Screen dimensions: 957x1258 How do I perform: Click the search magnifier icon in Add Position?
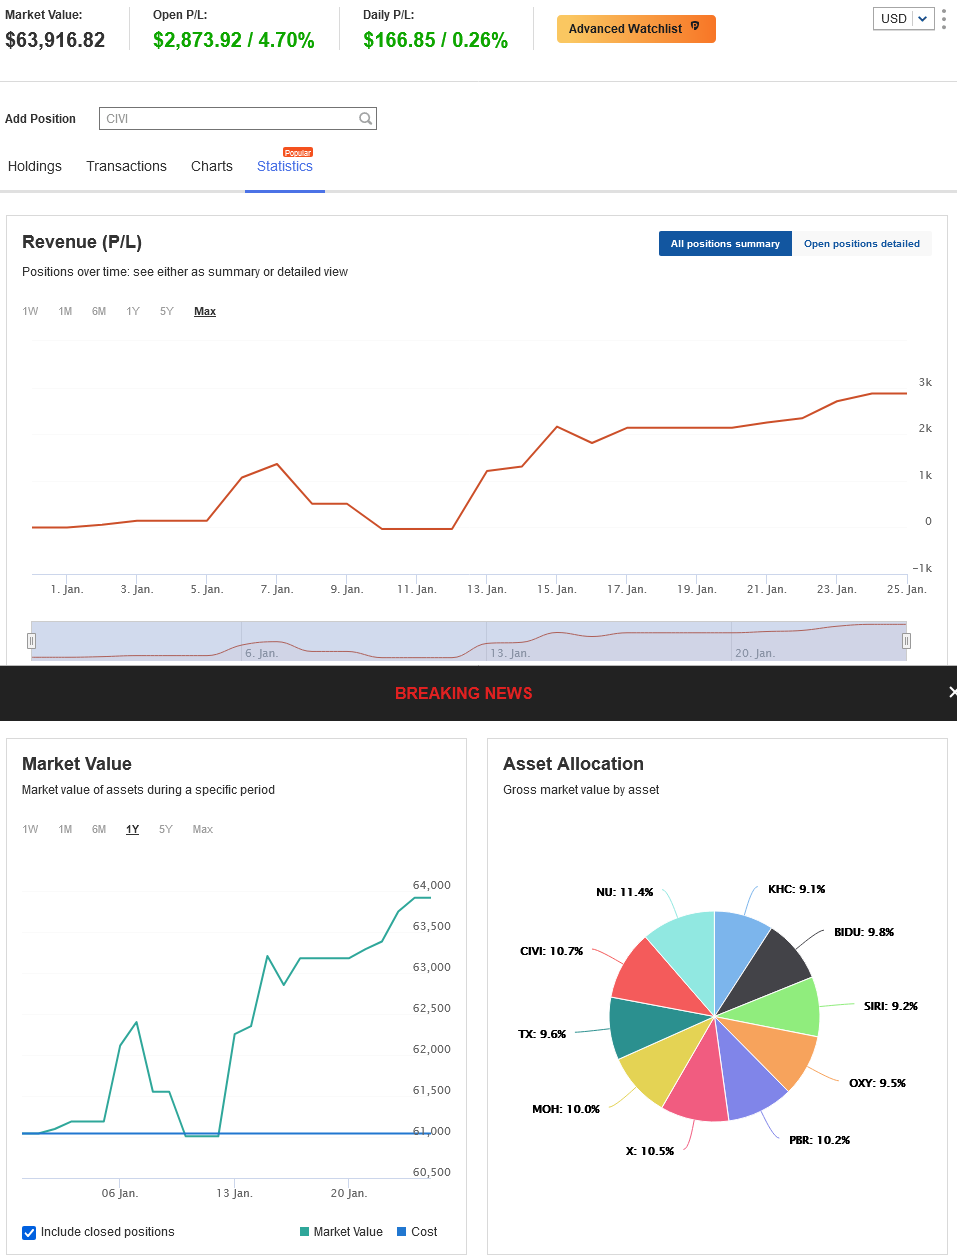click(366, 119)
